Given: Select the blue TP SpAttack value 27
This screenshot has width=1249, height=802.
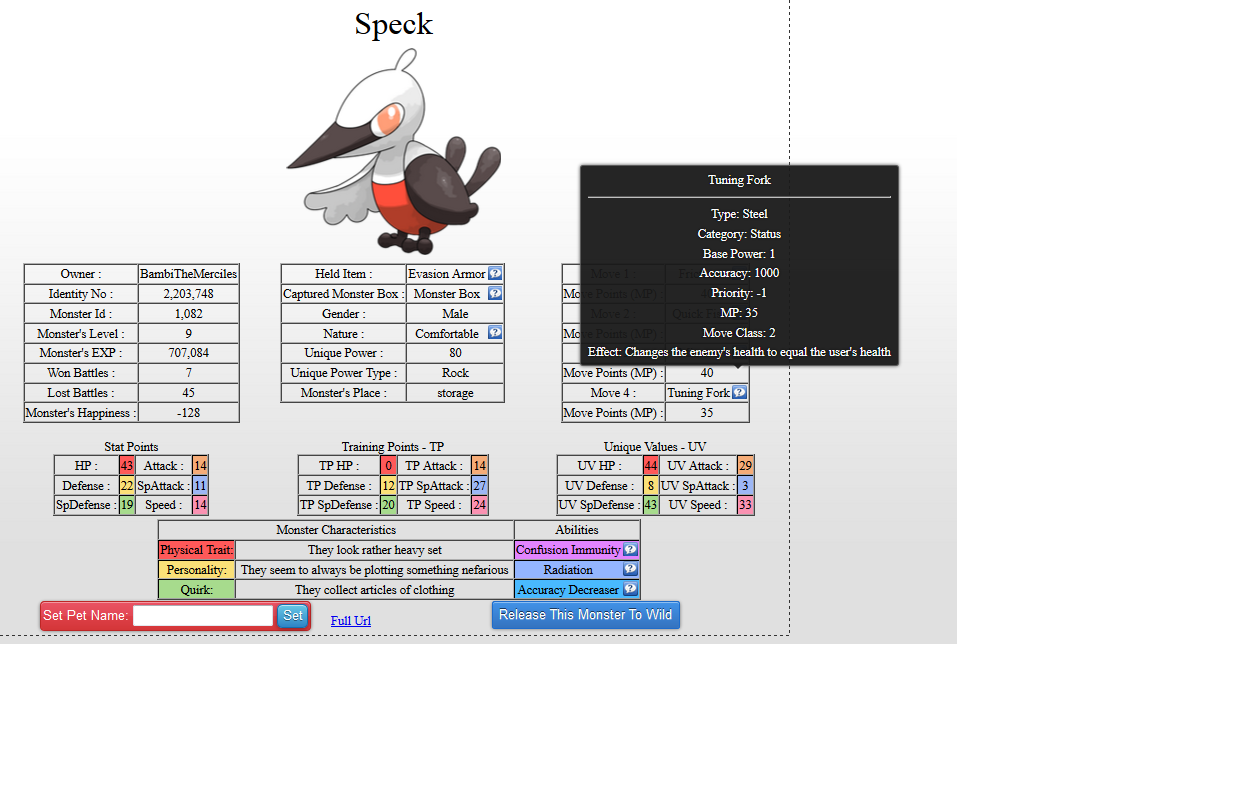Looking at the screenshot, I should click(x=480, y=486).
